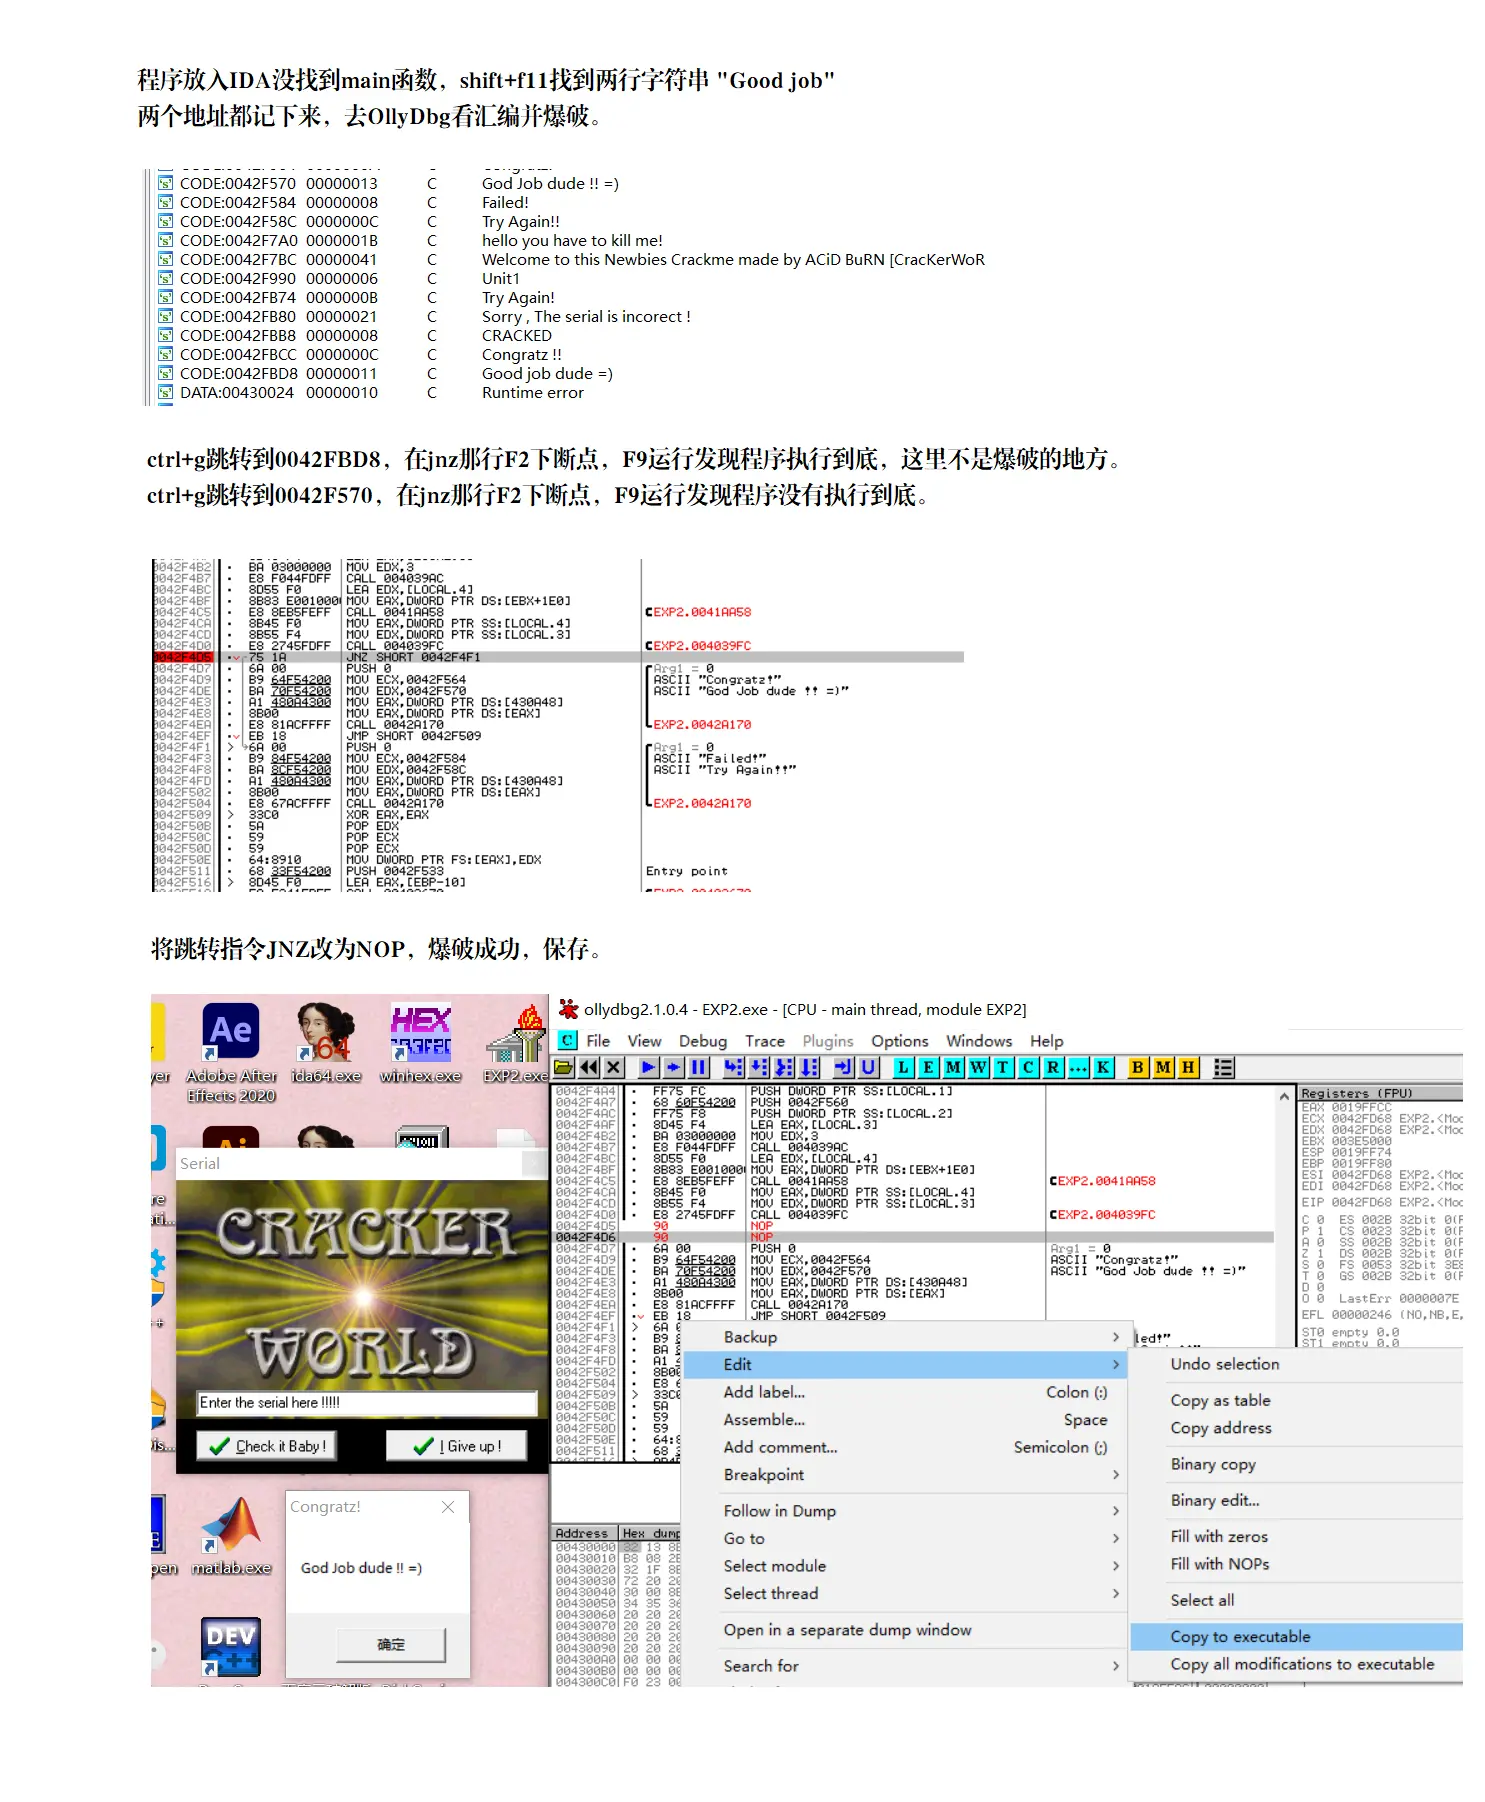This screenshot has width=1485, height=1802.
Task: Click the Options list icon at the toolbar end
Action: [1223, 1067]
